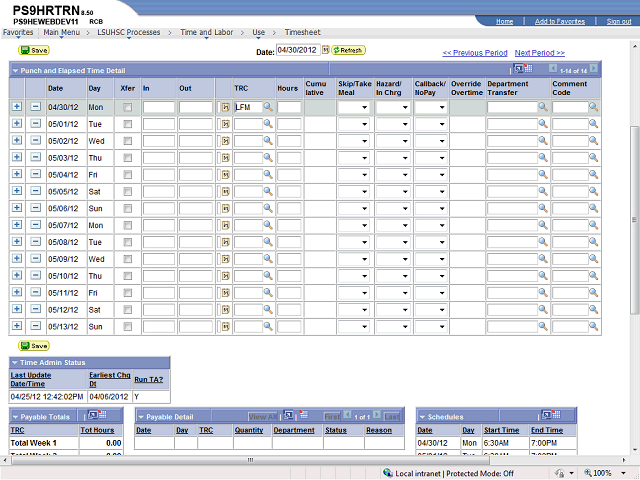640x480 pixels.
Task: Click the browser zoom level 100% control
Action: [x=602, y=473]
